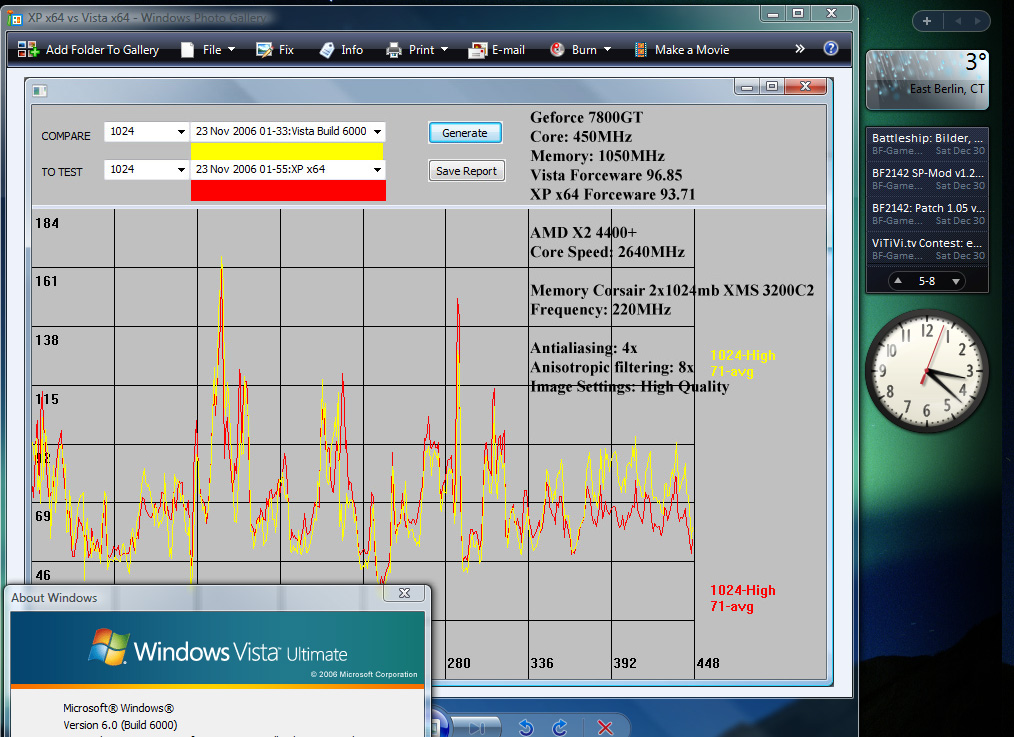Open Photo Gallery help
The height and width of the screenshot is (737, 1014).
click(831, 48)
